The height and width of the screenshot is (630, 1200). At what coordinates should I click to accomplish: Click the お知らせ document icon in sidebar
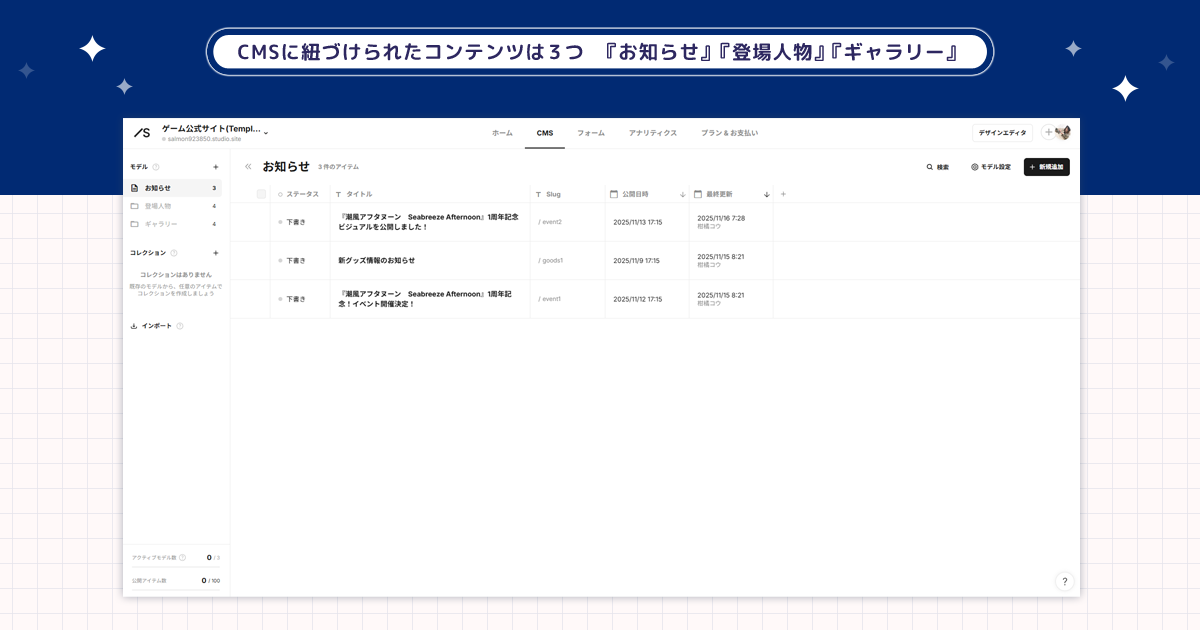133,188
